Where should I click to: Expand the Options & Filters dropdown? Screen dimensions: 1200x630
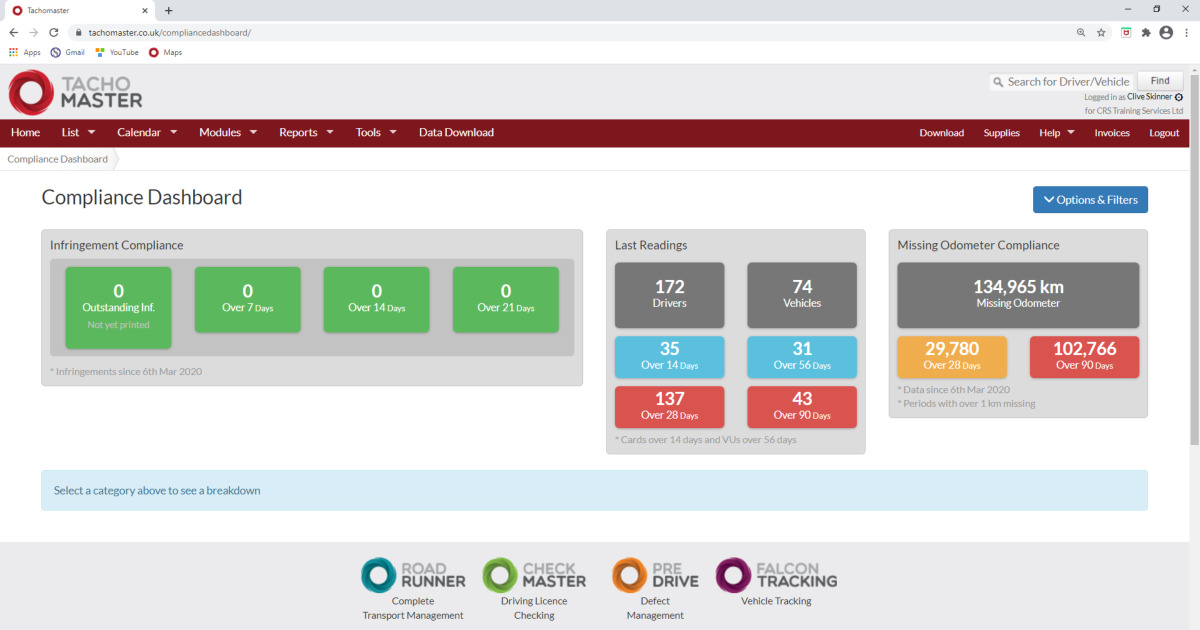point(1090,200)
